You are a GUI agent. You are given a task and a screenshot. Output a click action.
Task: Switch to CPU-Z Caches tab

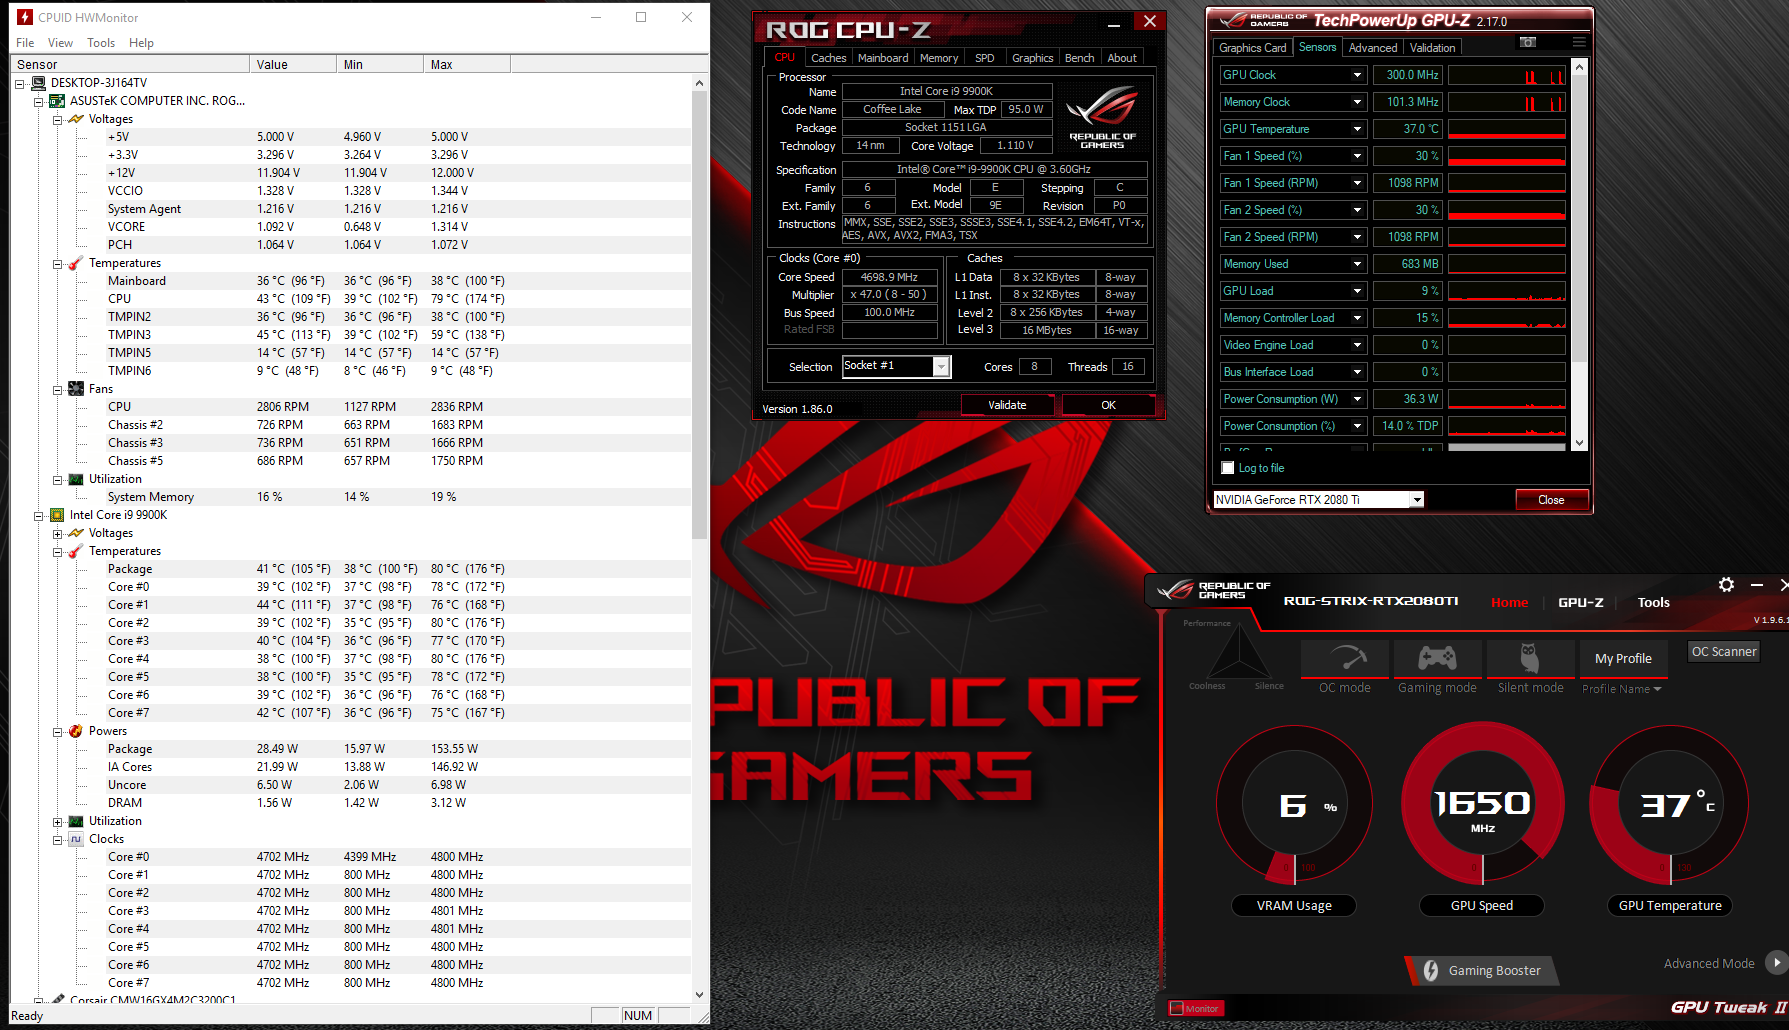point(828,58)
